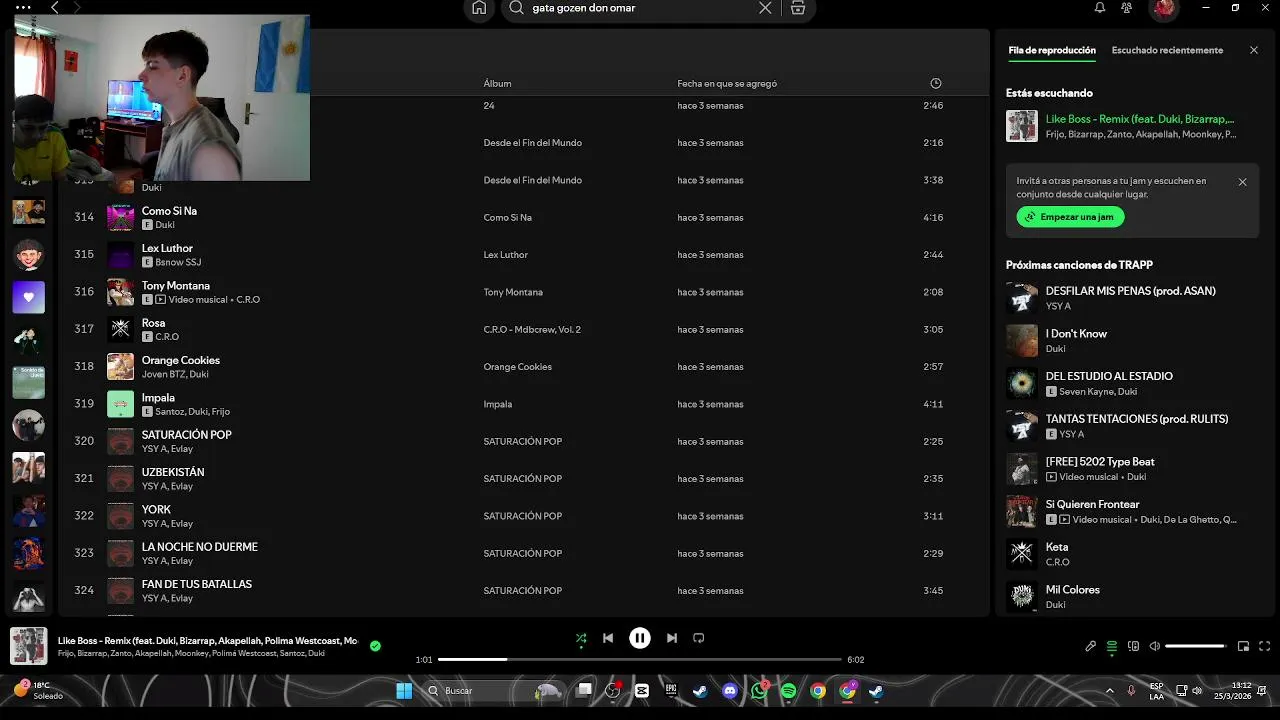Viewport: 1280px width, 720px height.
Task: Pause the current song
Action: click(640, 638)
